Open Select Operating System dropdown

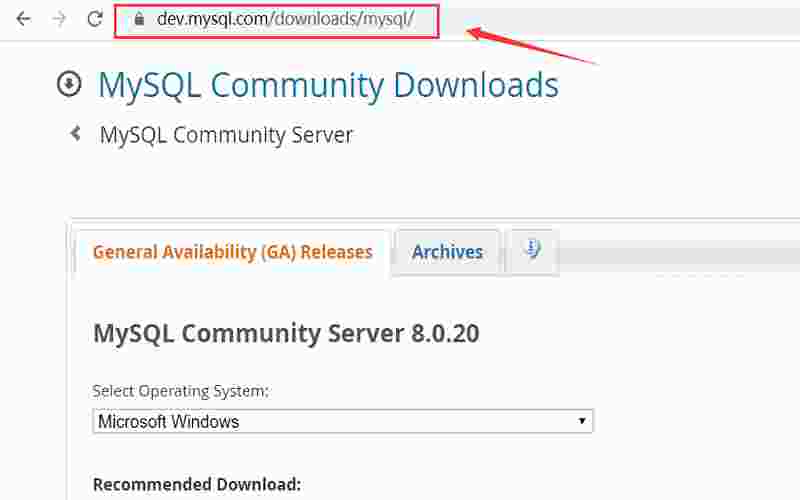pos(343,421)
